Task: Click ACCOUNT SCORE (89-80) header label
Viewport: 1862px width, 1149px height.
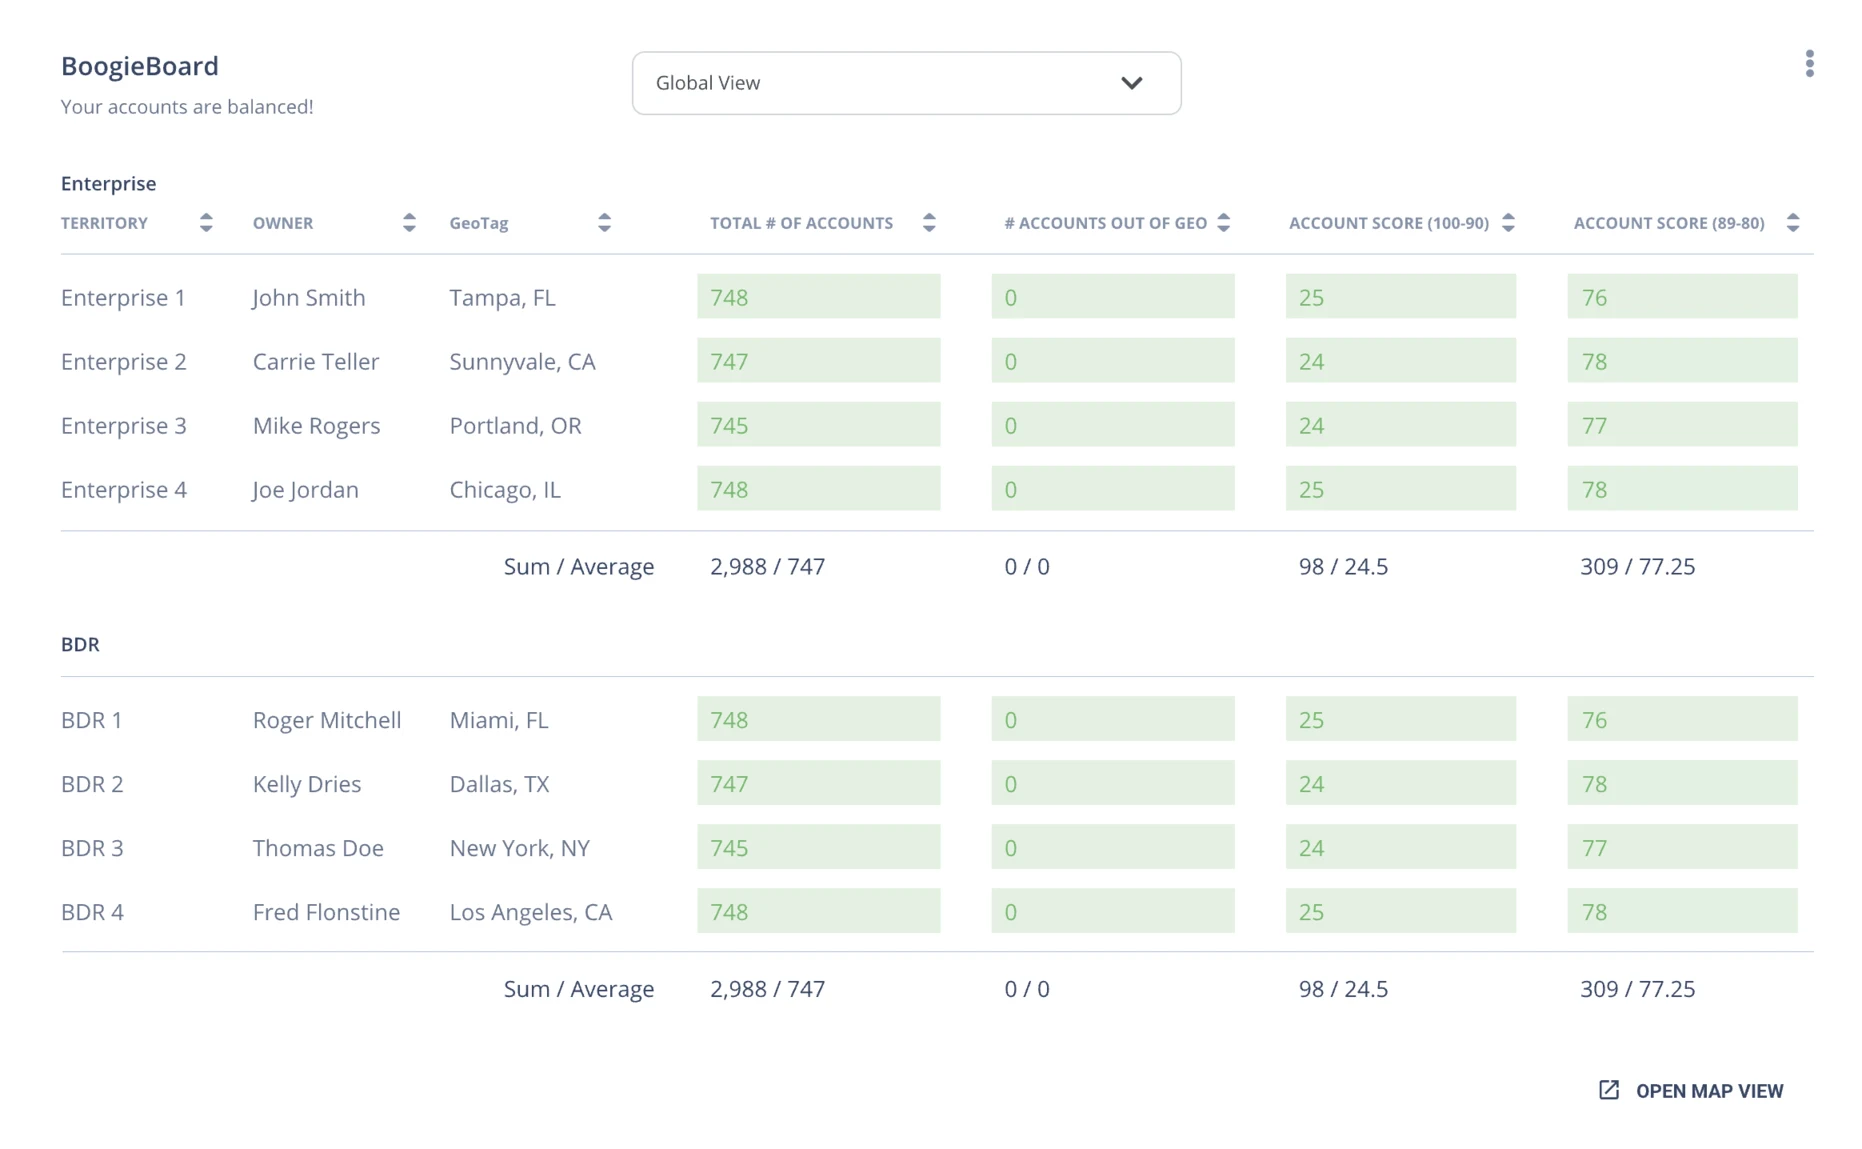Action: pos(1669,223)
